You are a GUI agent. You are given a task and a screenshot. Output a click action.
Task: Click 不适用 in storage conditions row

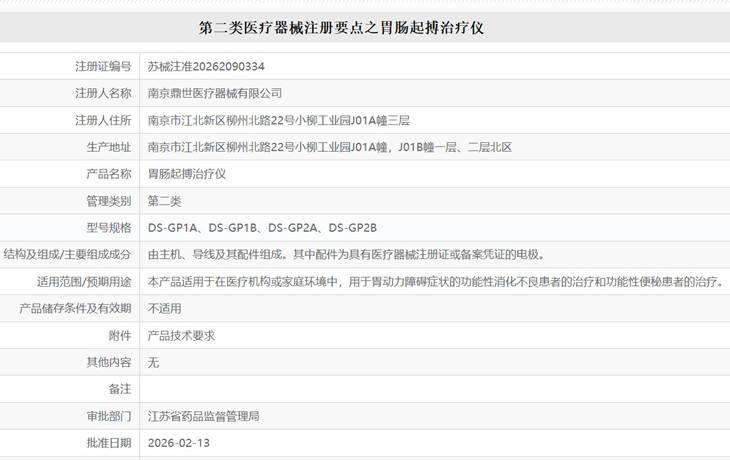click(x=164, y=308)
